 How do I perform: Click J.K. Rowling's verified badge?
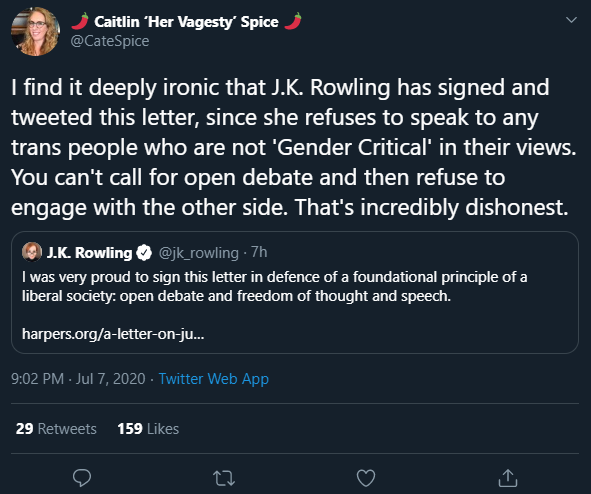coord(144,252)
